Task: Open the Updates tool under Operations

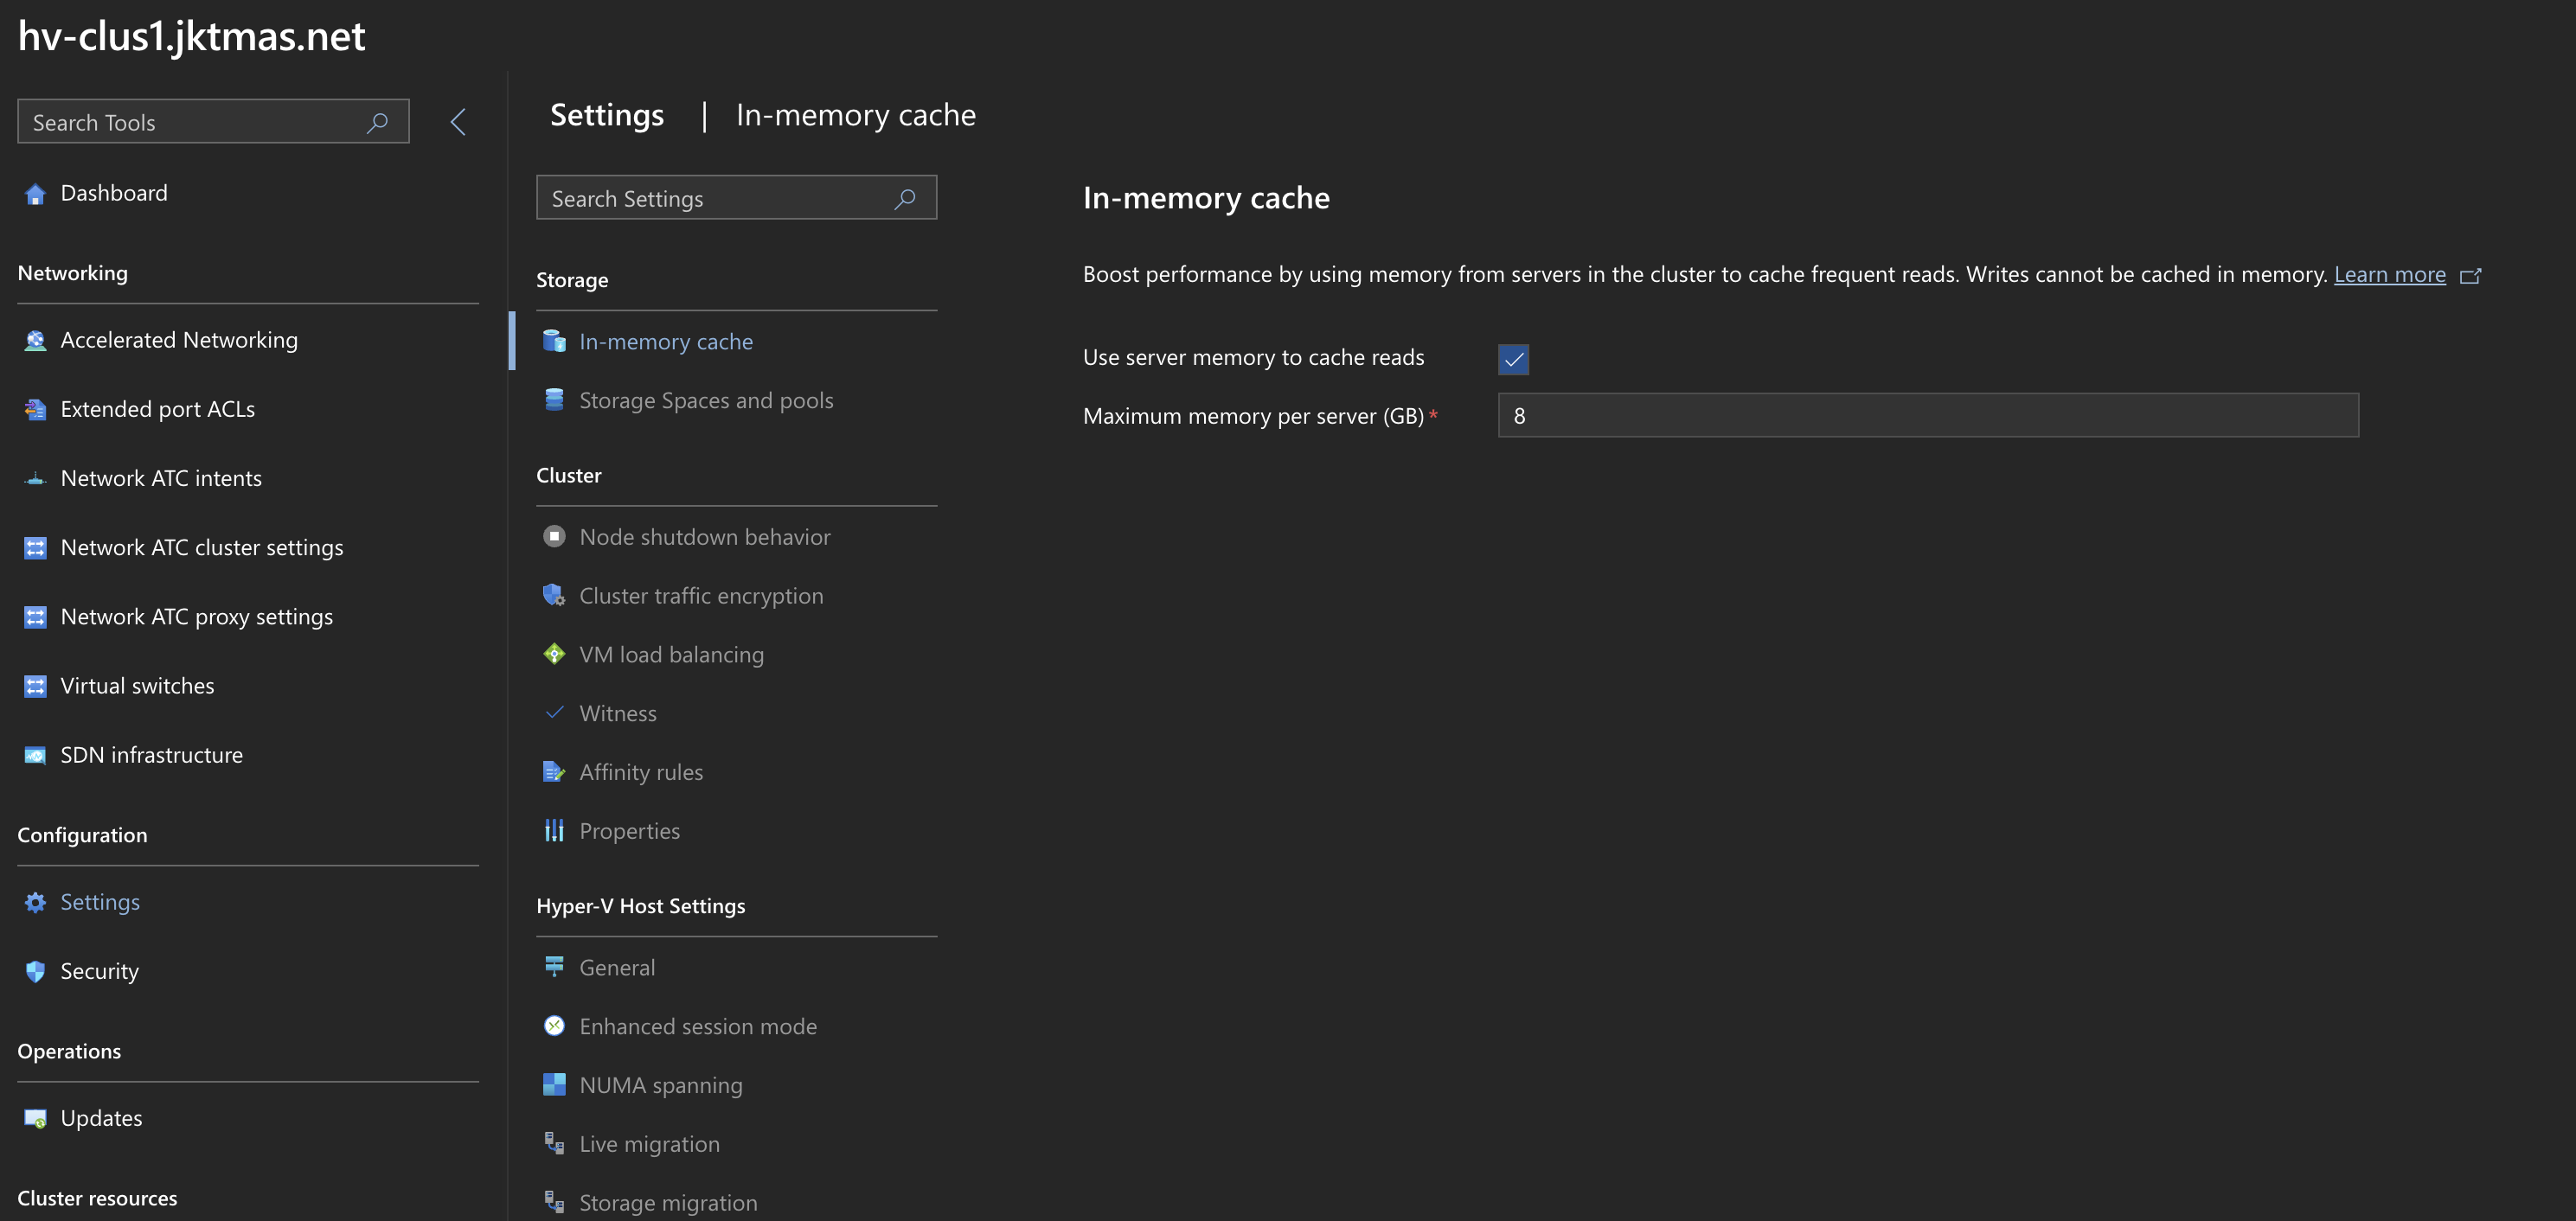Action: point(101,1118)
